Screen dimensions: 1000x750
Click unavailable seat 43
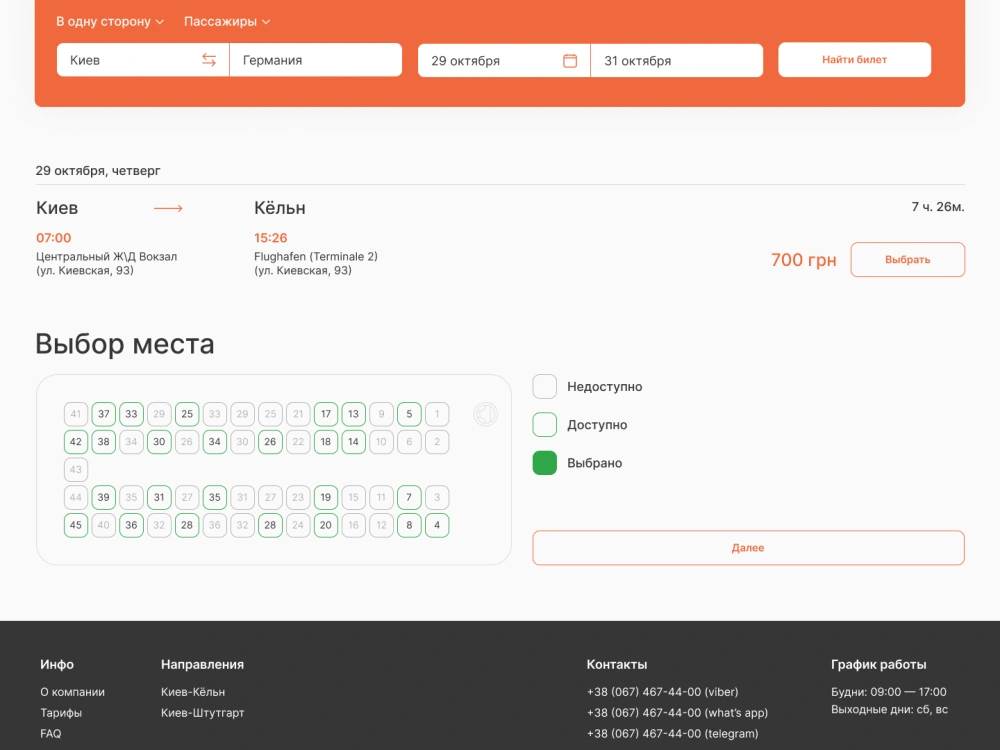[76, 470]
